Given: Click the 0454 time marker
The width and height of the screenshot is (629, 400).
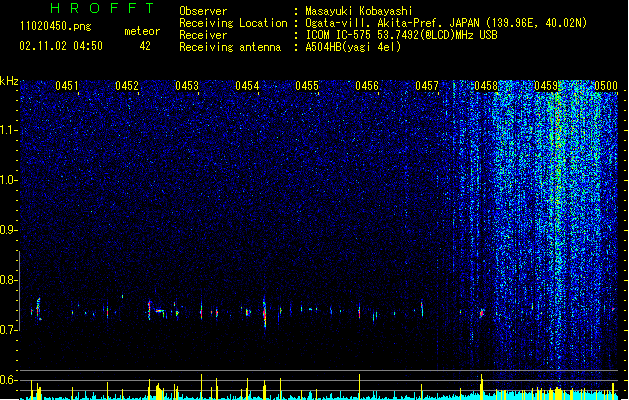Looking at the screenshot, I should click(x=247, y=86).
